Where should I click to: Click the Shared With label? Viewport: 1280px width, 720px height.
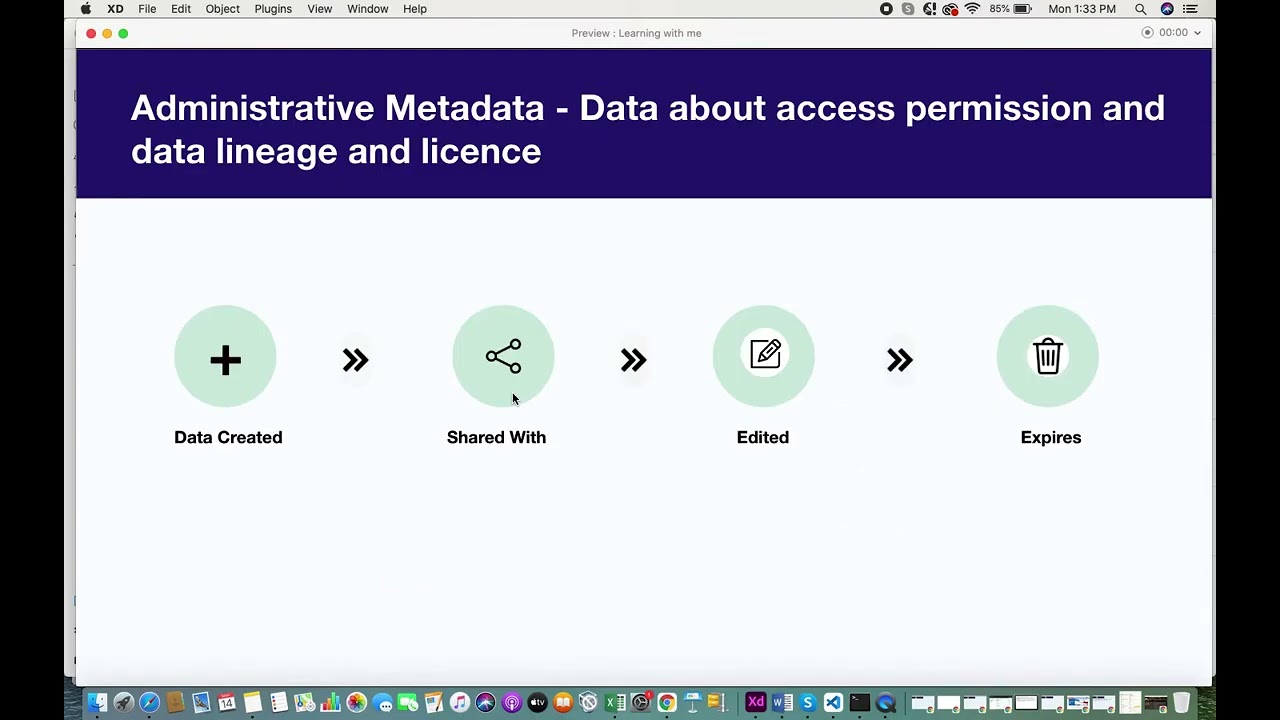pos(496,437)
